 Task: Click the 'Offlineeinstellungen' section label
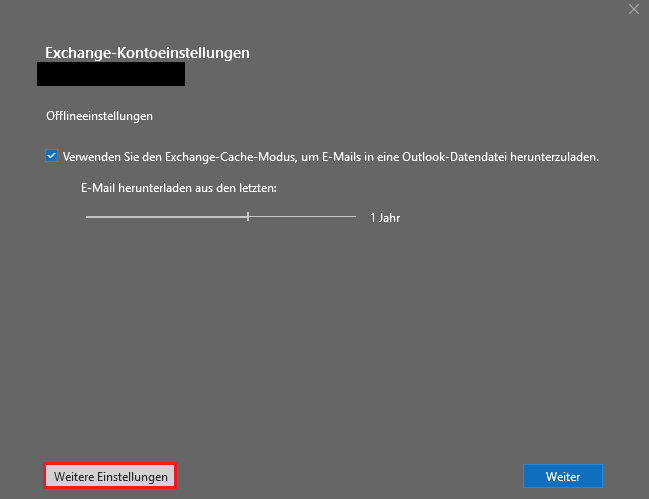pyautogui.click(x=99, y=116)
